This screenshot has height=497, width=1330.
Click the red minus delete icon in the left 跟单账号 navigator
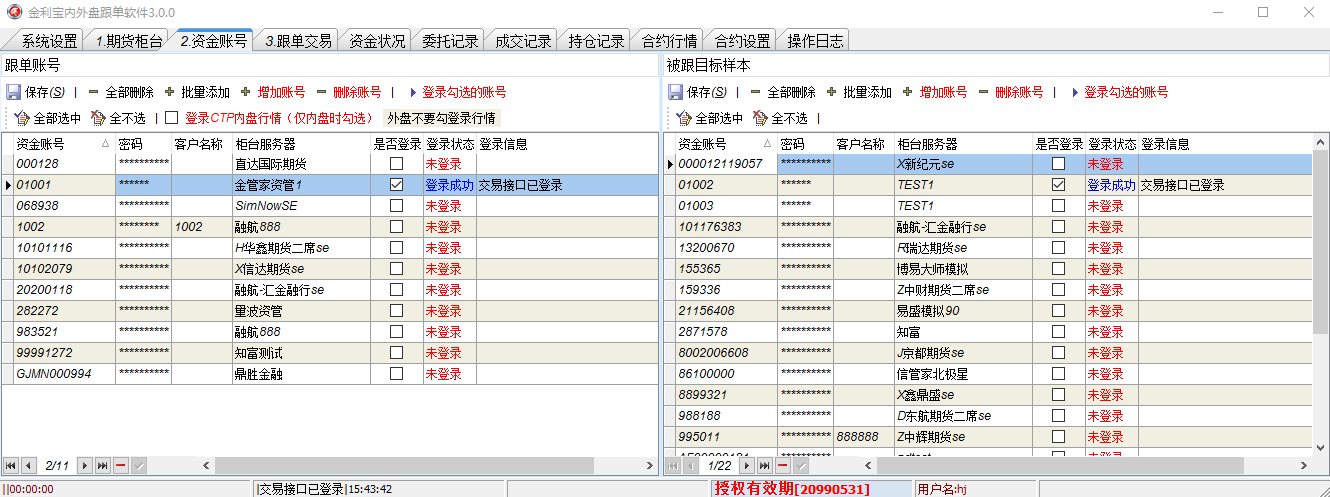click(x=121, y=466)
